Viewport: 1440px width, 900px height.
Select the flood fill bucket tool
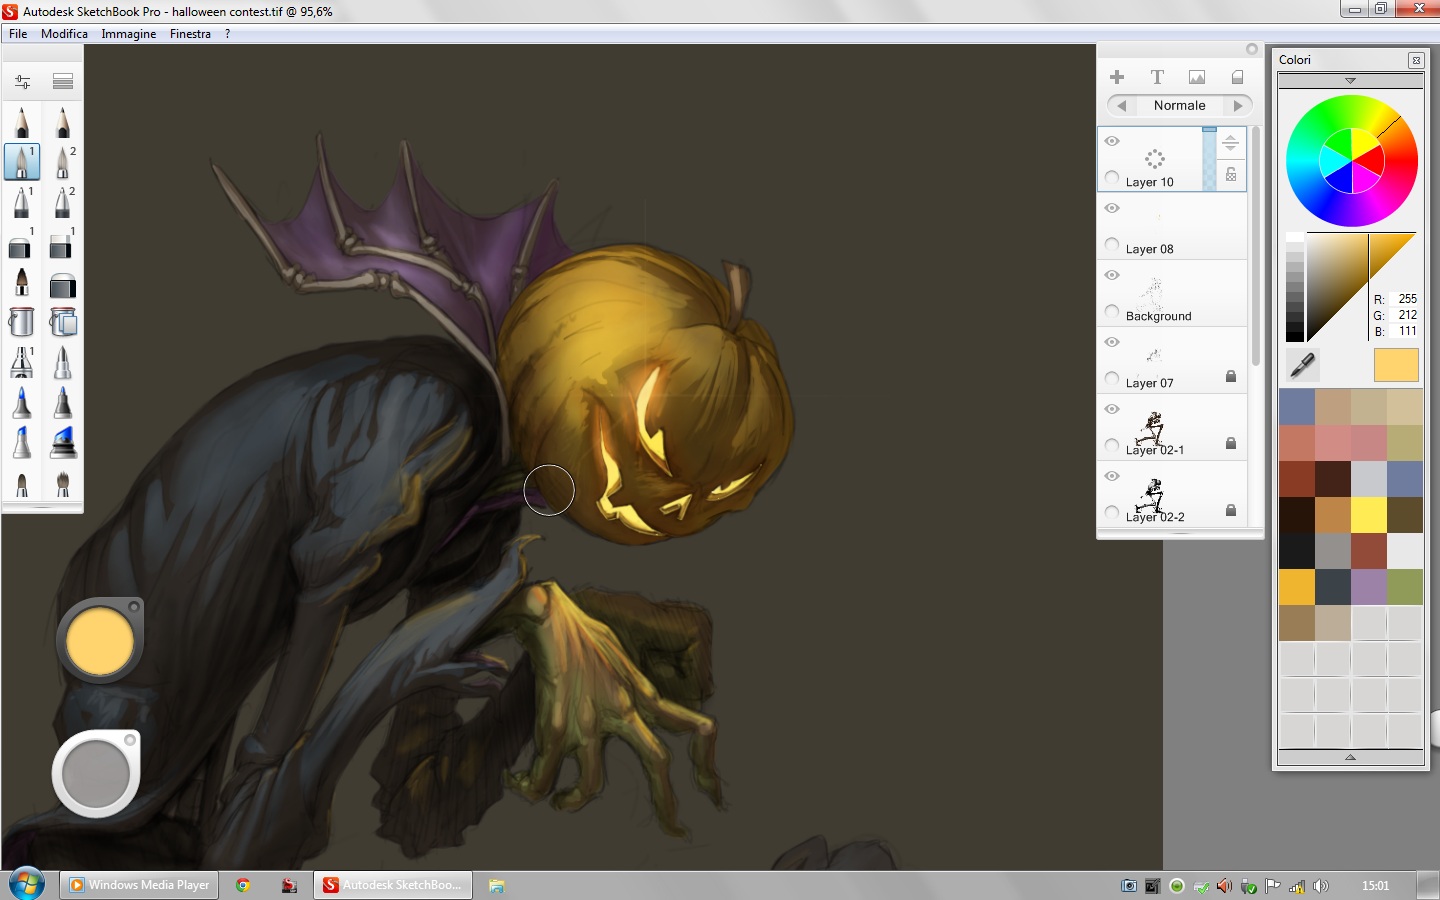click(x=22, y=322)
